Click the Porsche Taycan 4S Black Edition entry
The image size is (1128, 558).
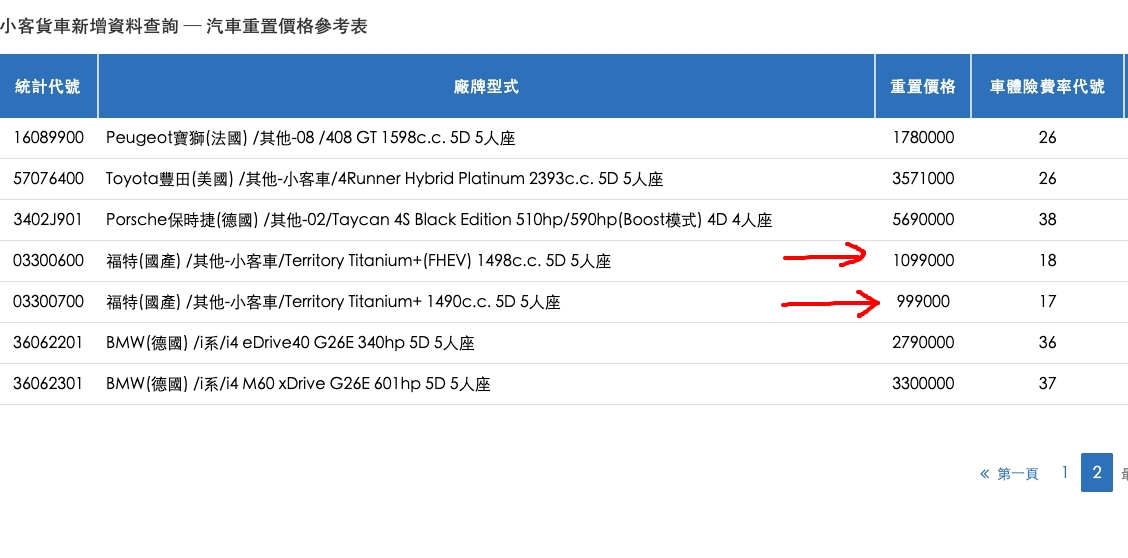(438, 220)
